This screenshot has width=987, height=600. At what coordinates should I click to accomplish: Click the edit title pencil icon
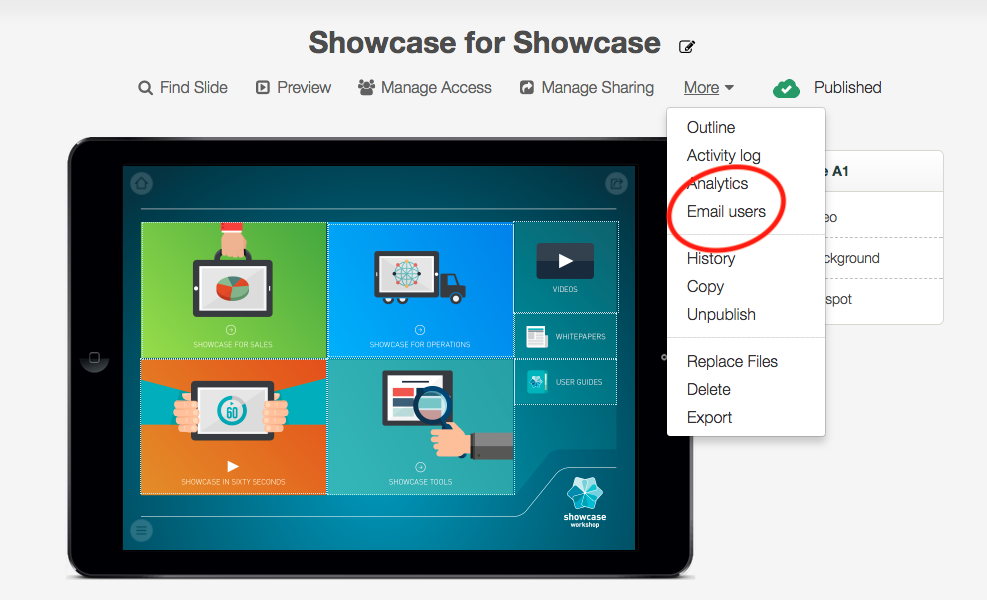687,47
